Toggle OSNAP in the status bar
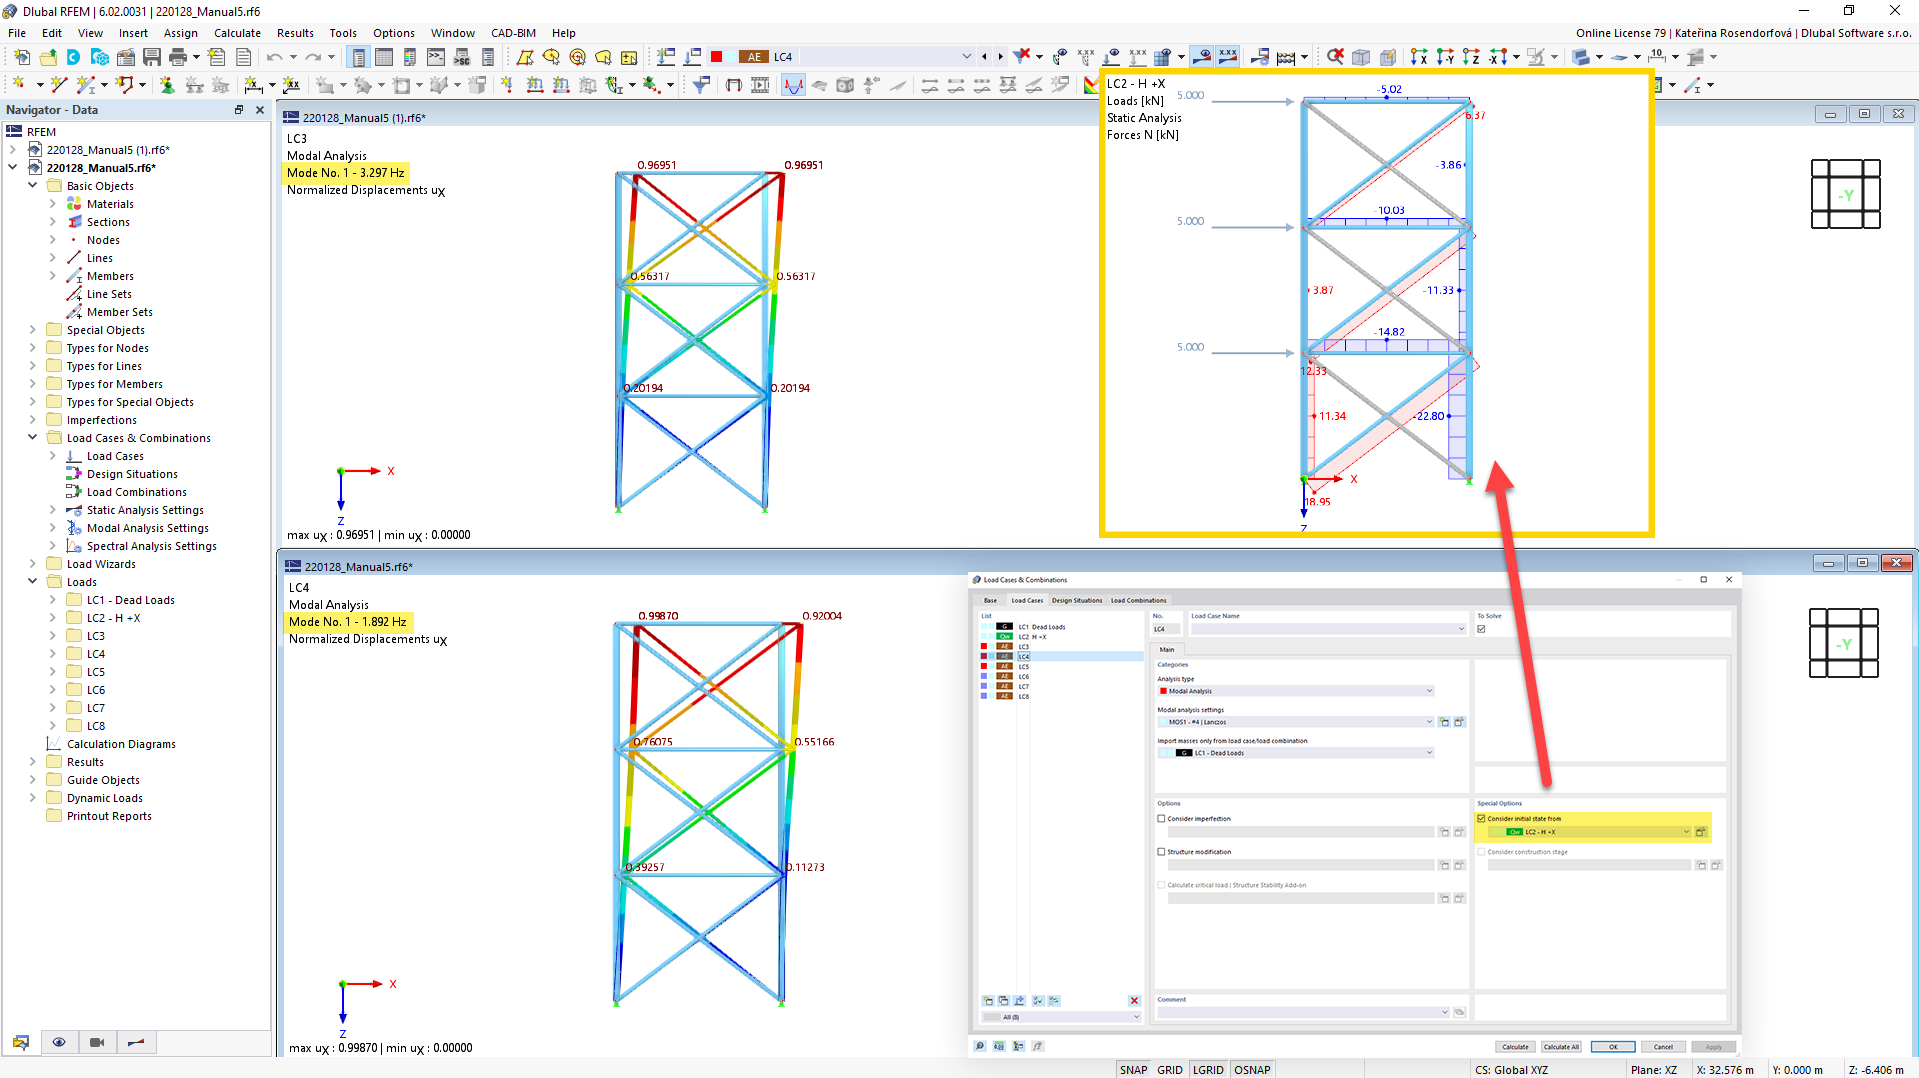 click(x=1252, y=1069)
